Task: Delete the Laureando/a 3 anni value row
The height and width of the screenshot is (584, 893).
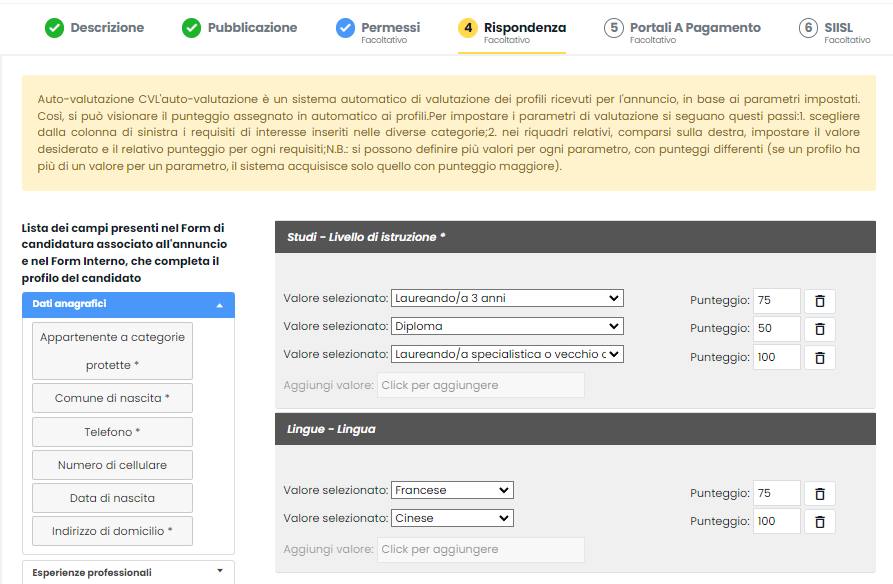Action: pyautogui.click(x=820, y=301)
